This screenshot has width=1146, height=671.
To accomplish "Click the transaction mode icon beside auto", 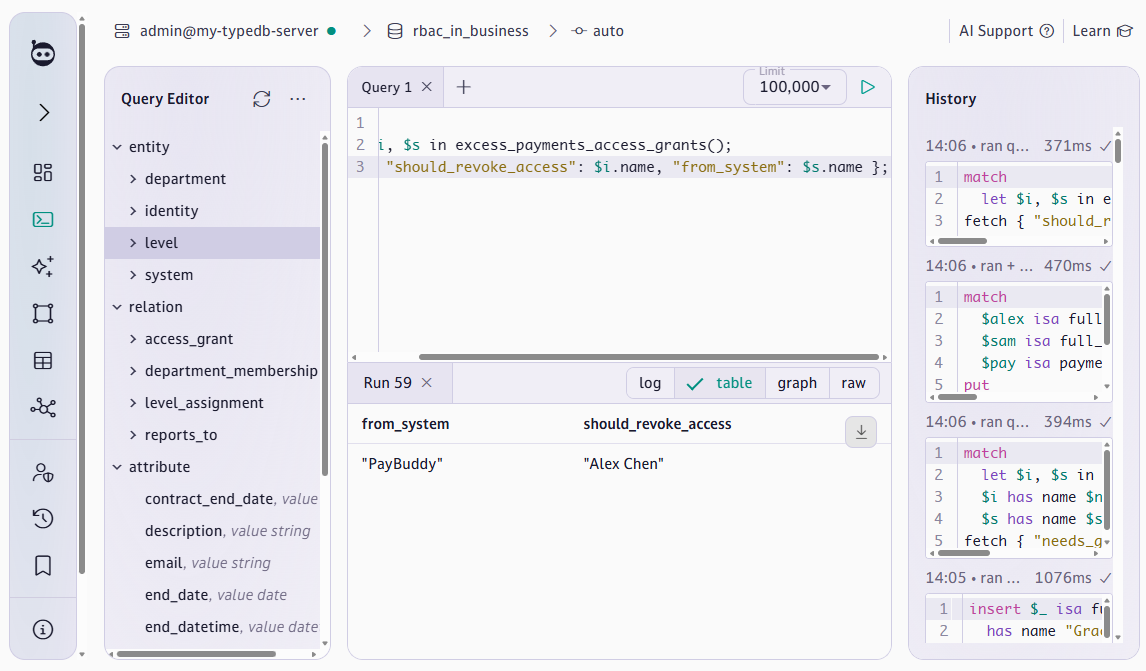I will tap(579, 31).
